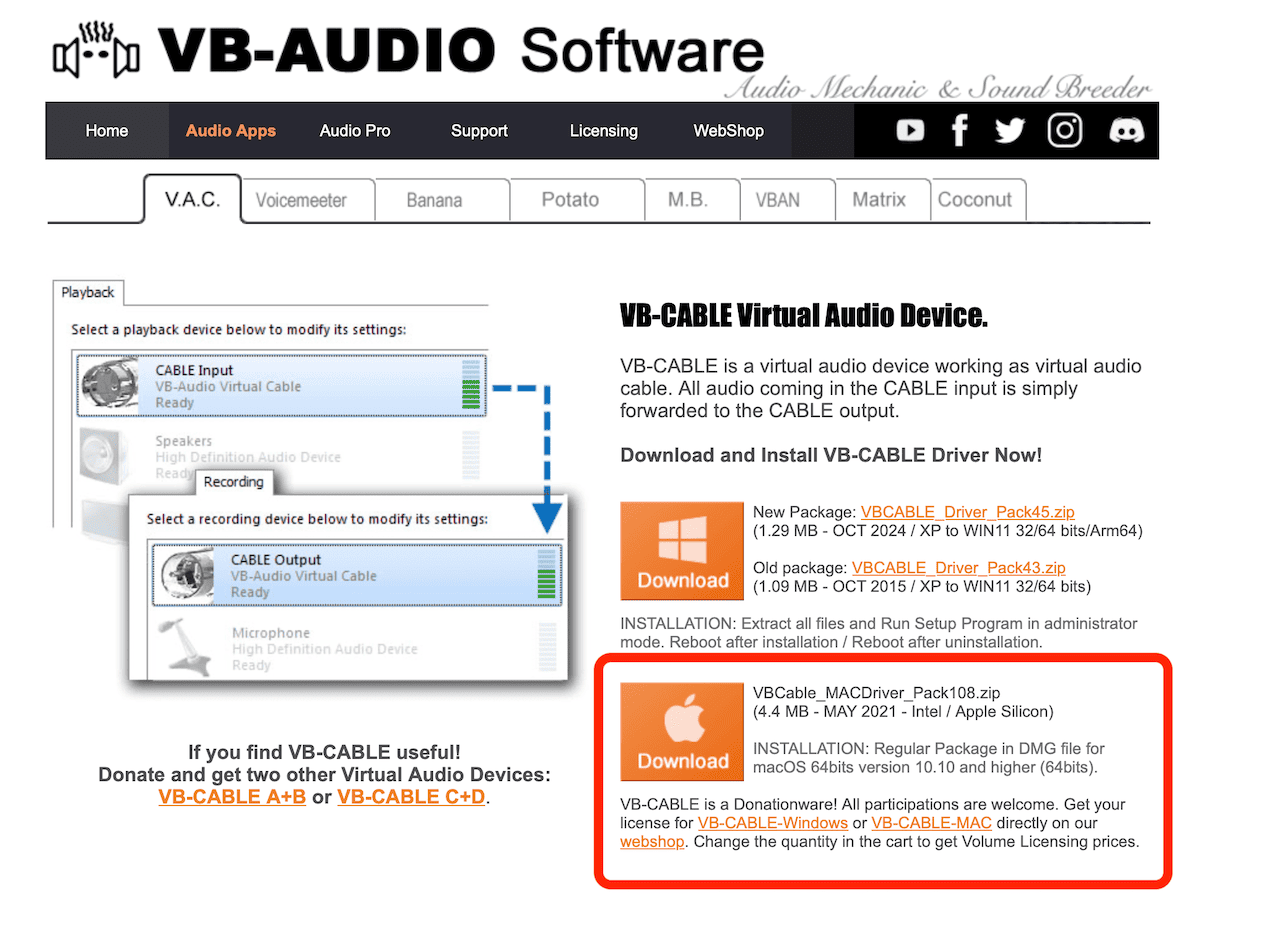This screenshot has height=925, width=1280.
Task: Open the VB-CABLE A+B link
Action: click(x=232, y=797)
